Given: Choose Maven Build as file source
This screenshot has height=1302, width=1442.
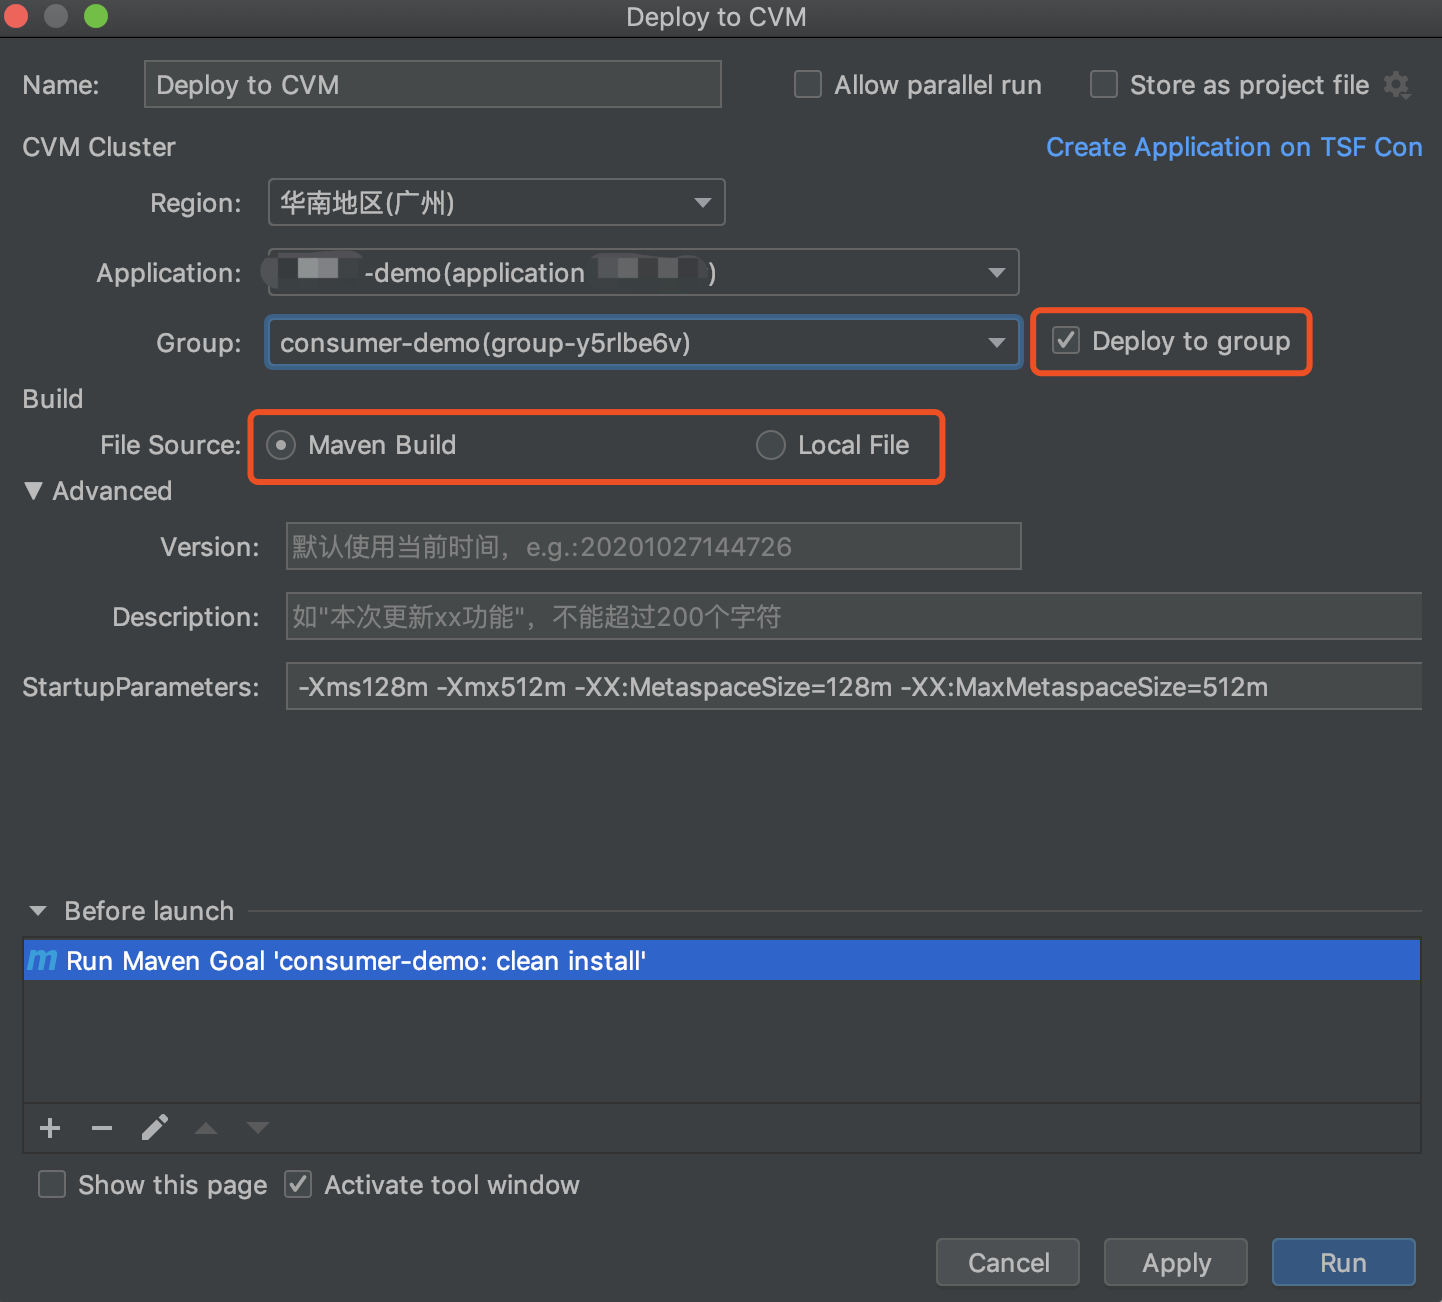Looking at the screenshot, I should tap(281, 445).
